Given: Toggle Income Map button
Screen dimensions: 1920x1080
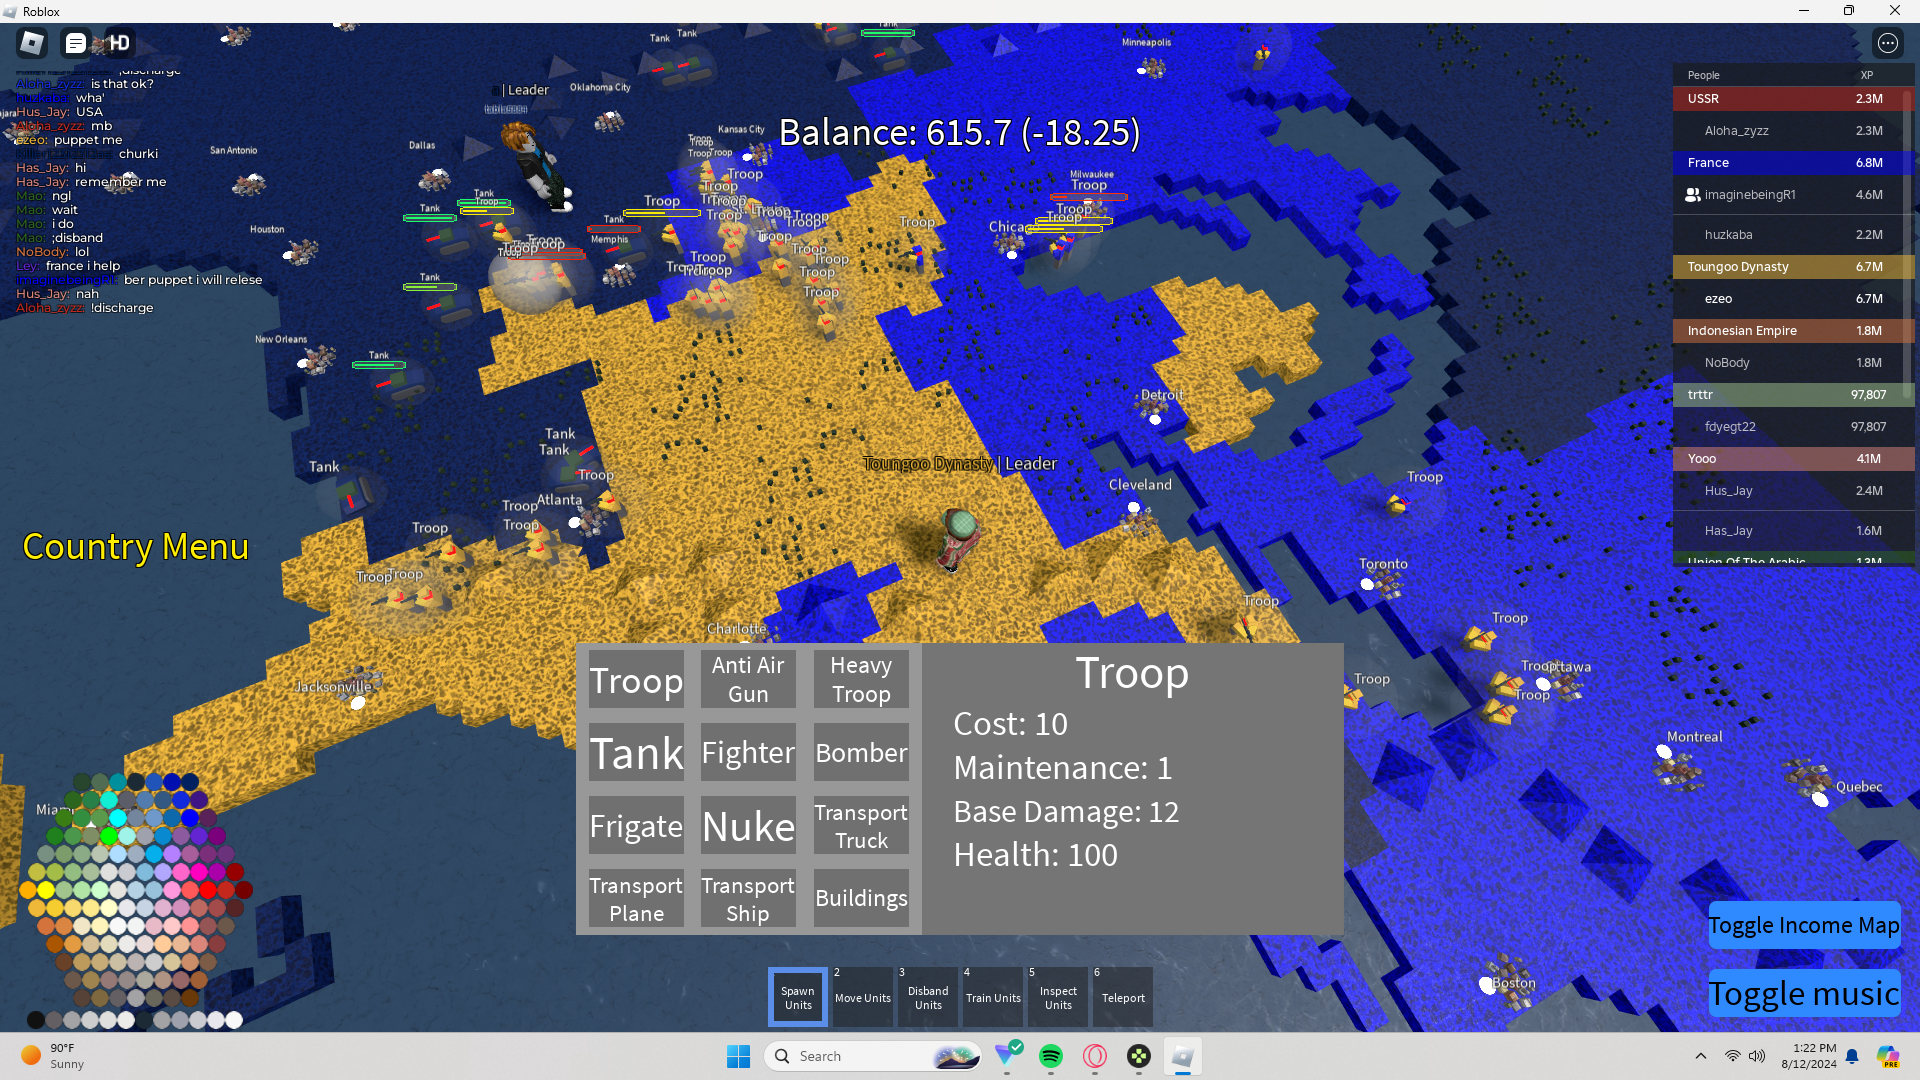Looking at the screenshot, I should click(x=1803, y=925).
